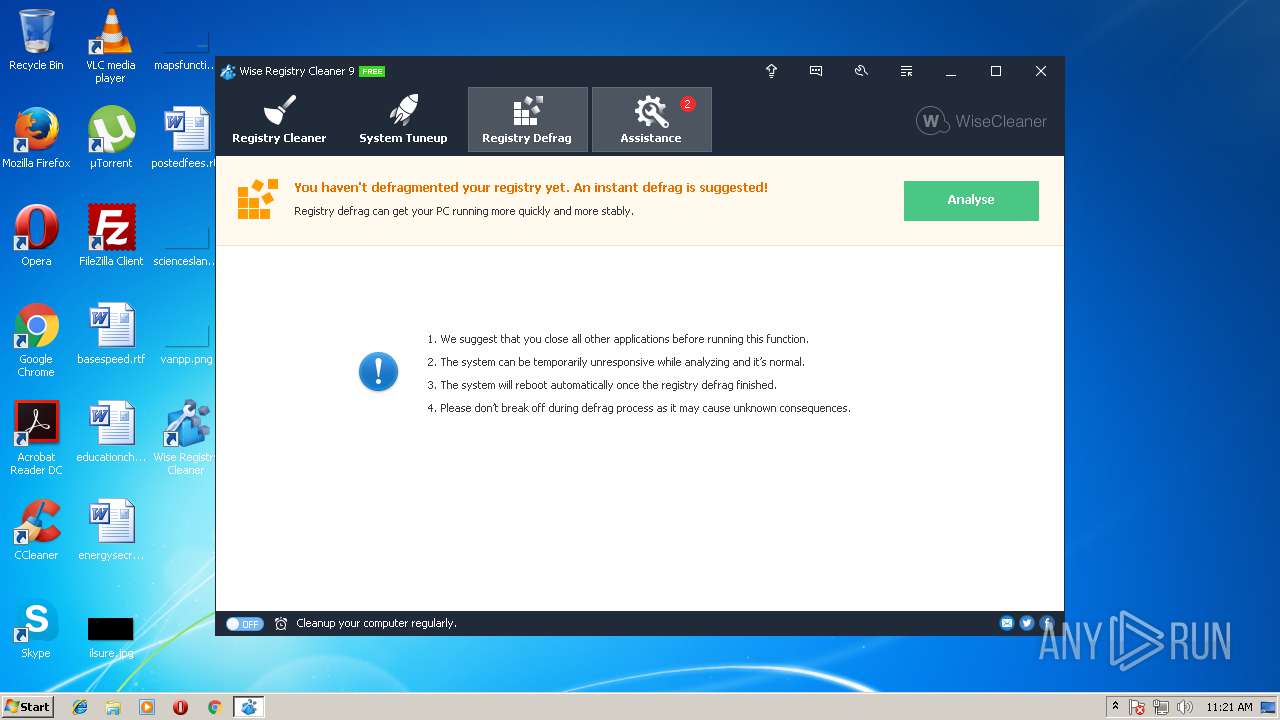The width and height of the screenshot is (1280, 720).
Task: Maximize the Wise Registry Cleaner window
Action: pyautogui.click(x=996, y=71)
